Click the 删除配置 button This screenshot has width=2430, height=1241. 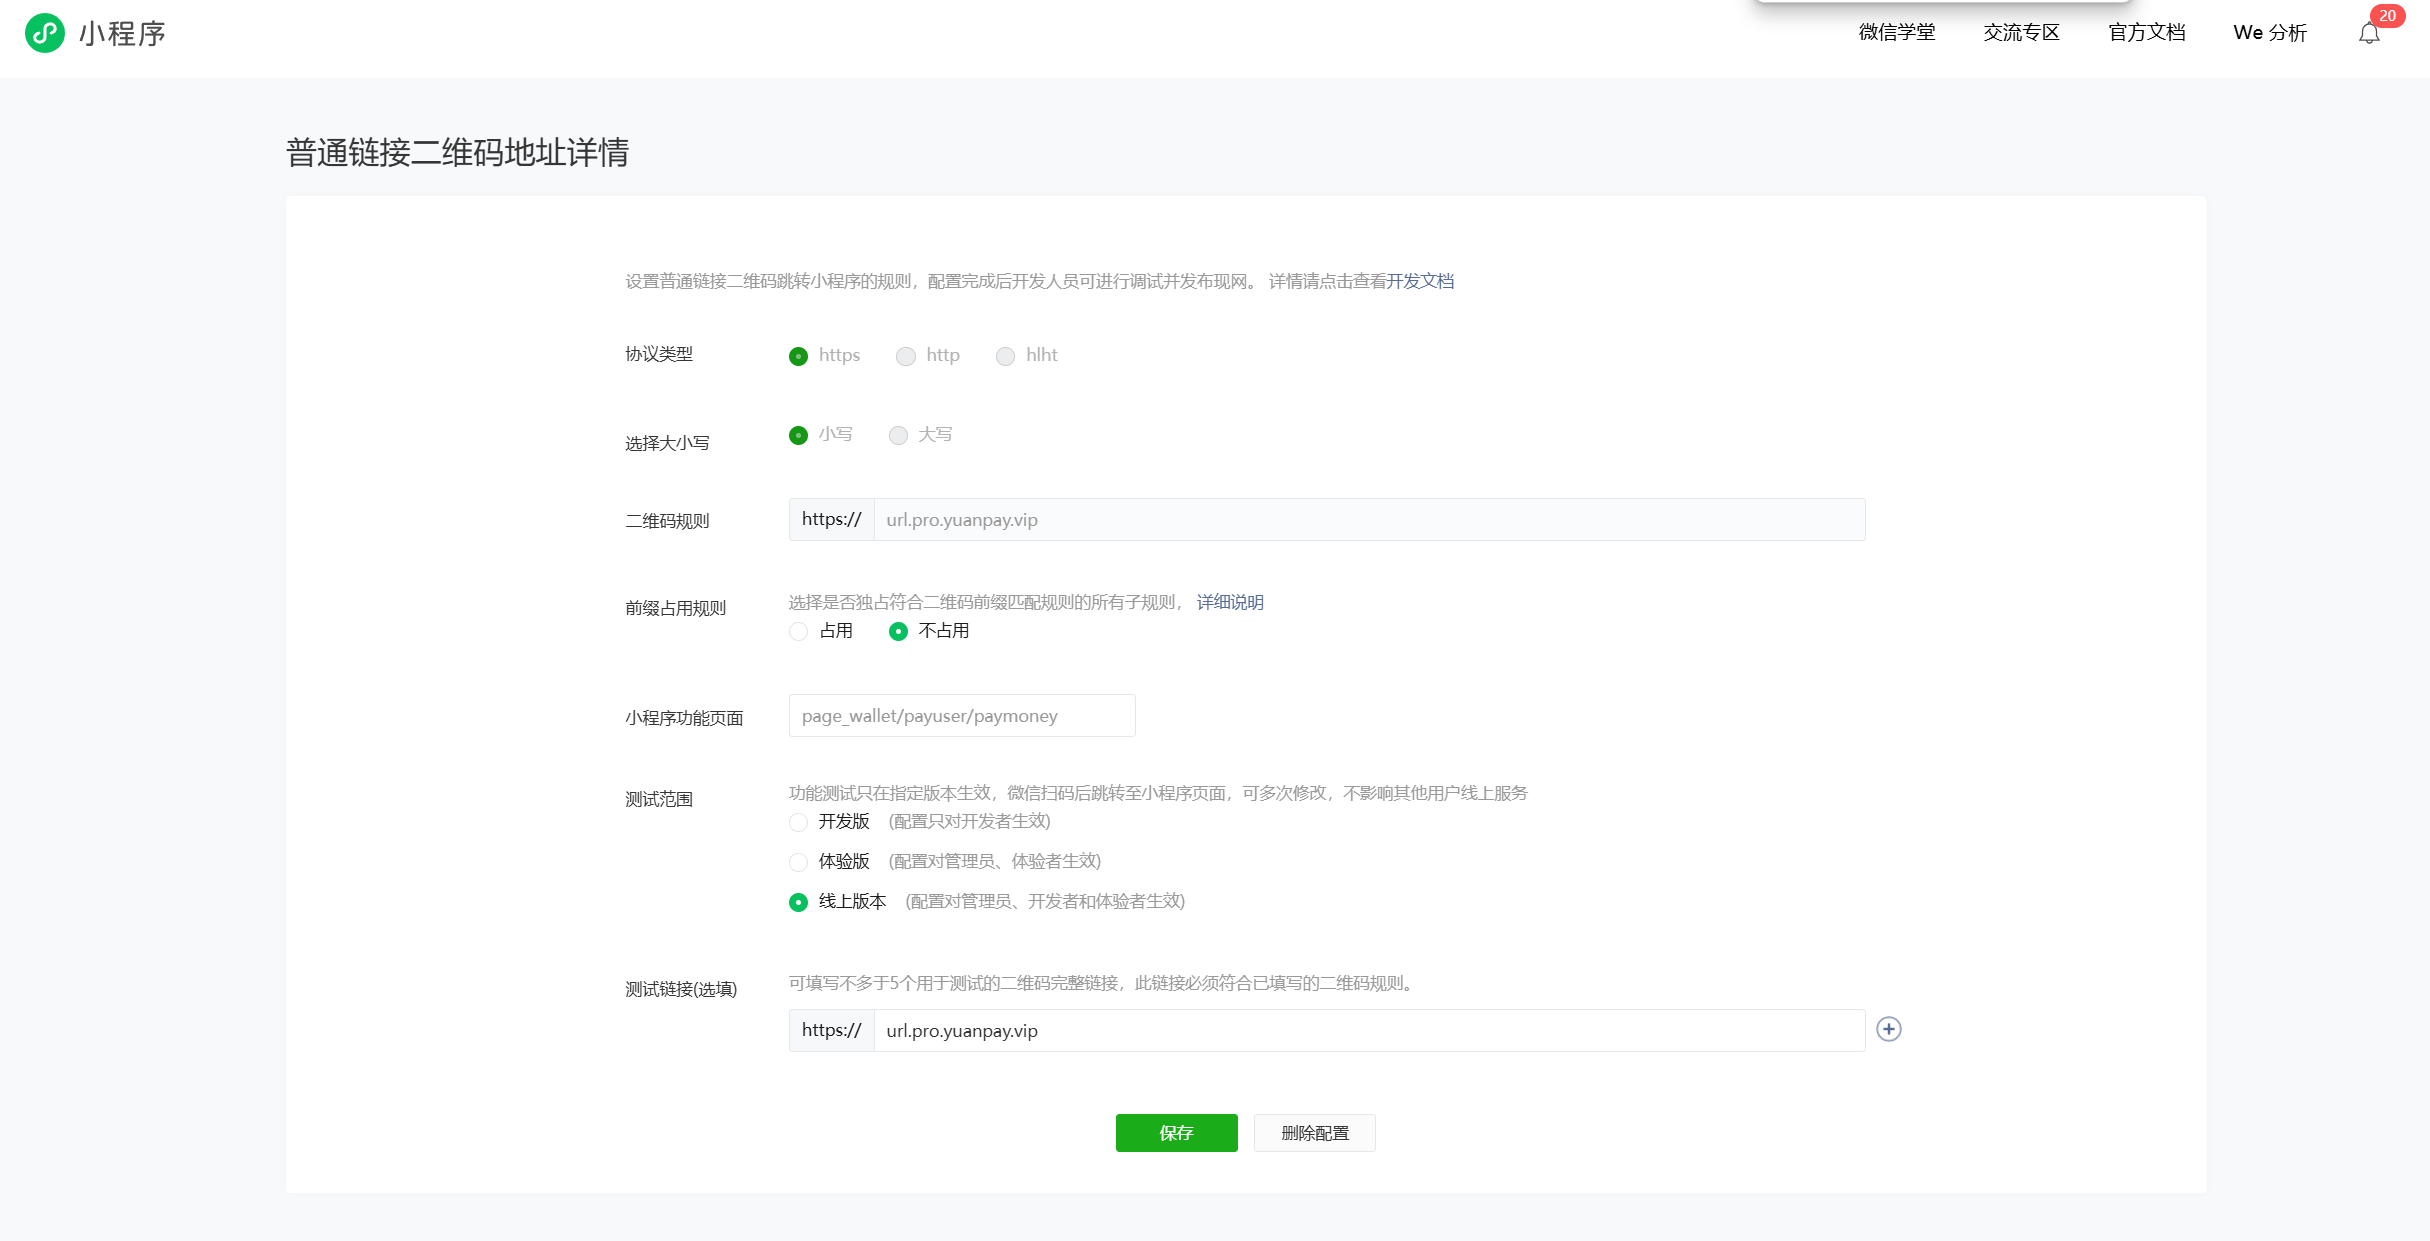1314,1133
